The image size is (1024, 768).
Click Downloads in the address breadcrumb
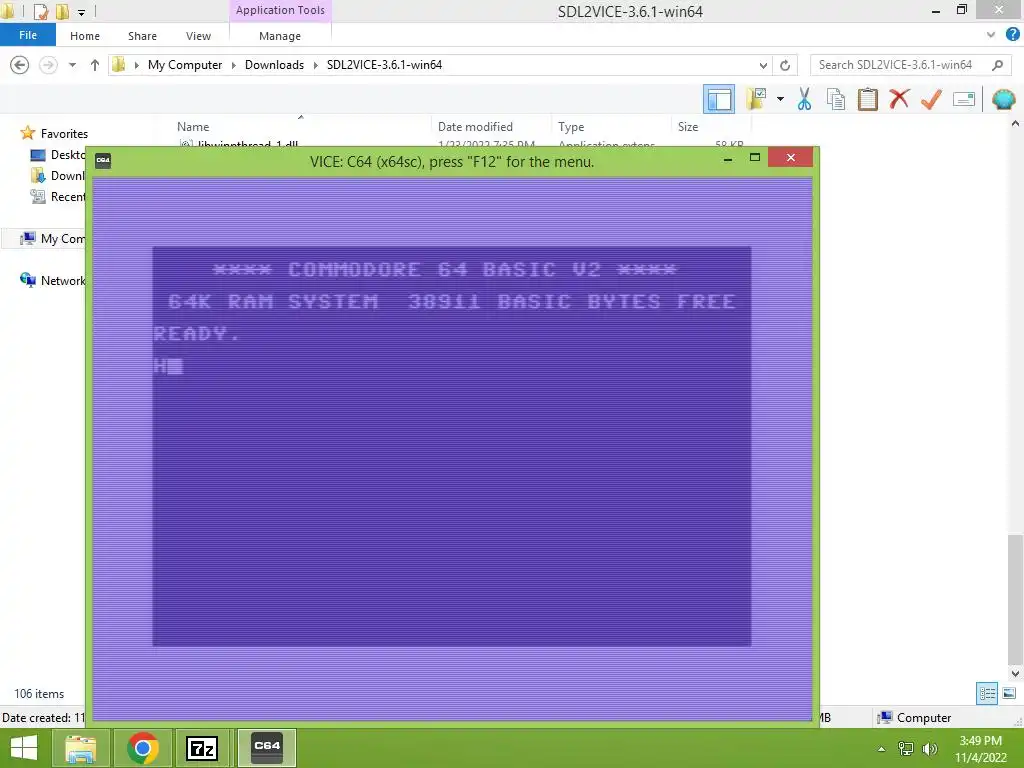(x=274, y=65)
